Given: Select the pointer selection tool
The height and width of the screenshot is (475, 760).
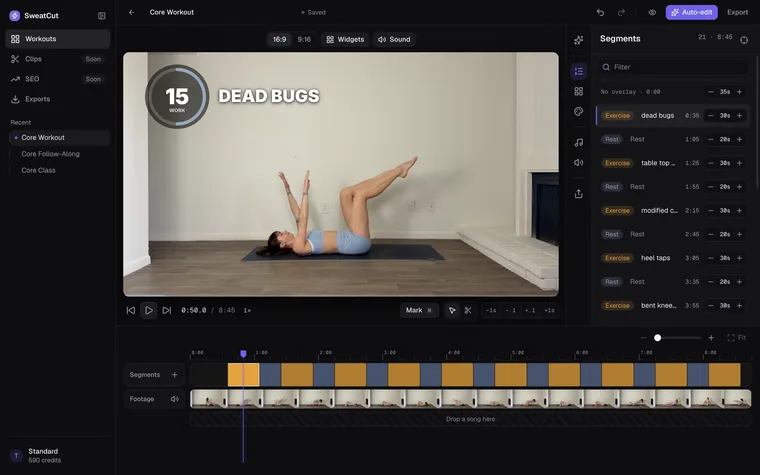Looking at the screenshot, I should click(452, 311).
